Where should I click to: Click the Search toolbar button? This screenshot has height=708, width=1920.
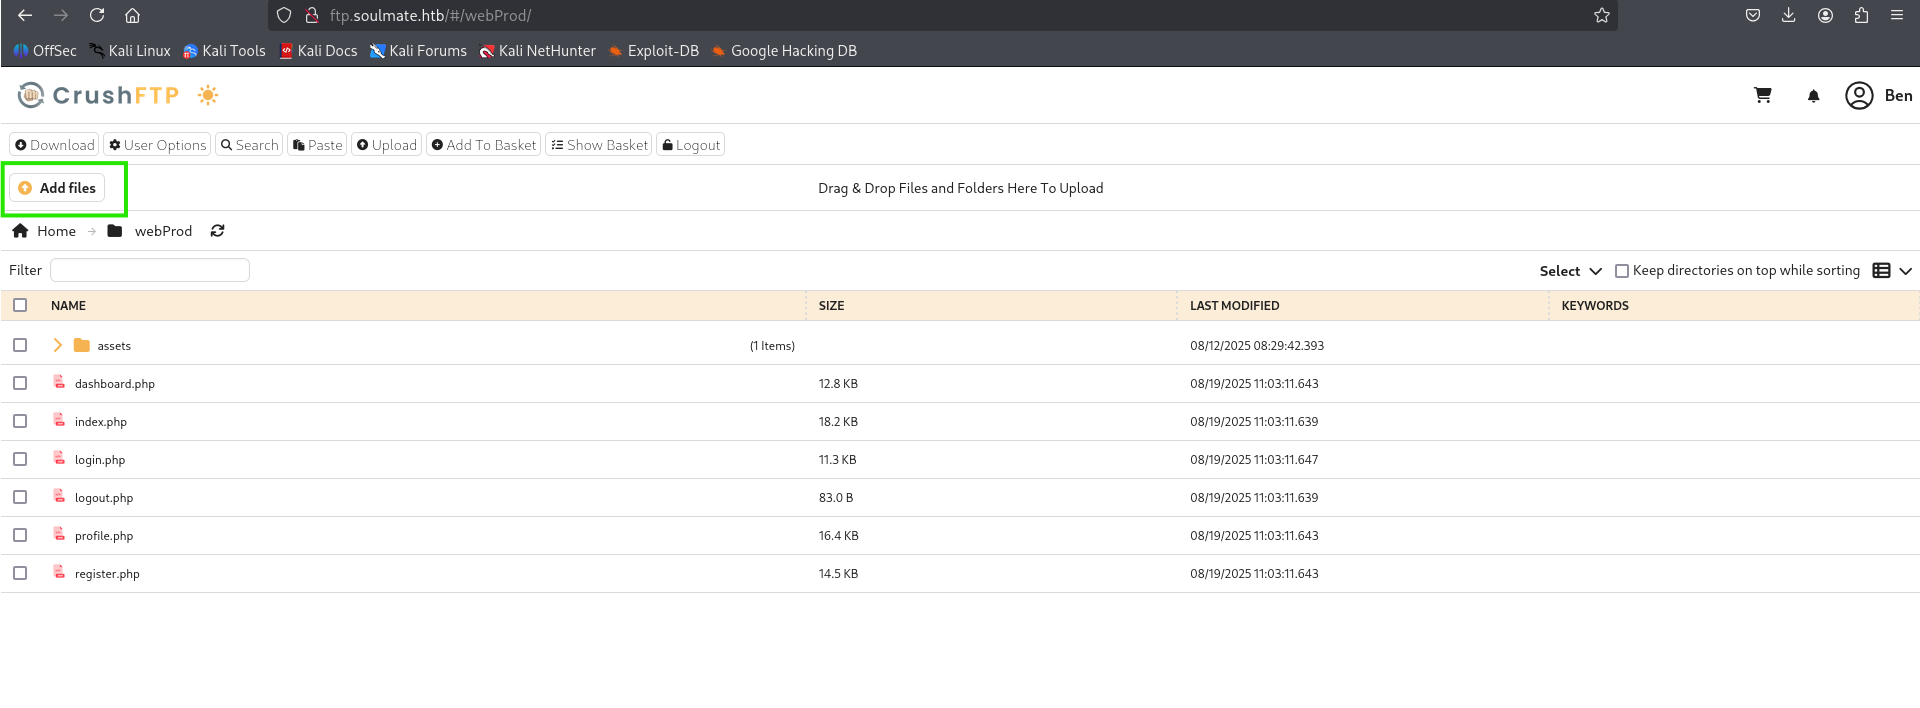[250, 145]
